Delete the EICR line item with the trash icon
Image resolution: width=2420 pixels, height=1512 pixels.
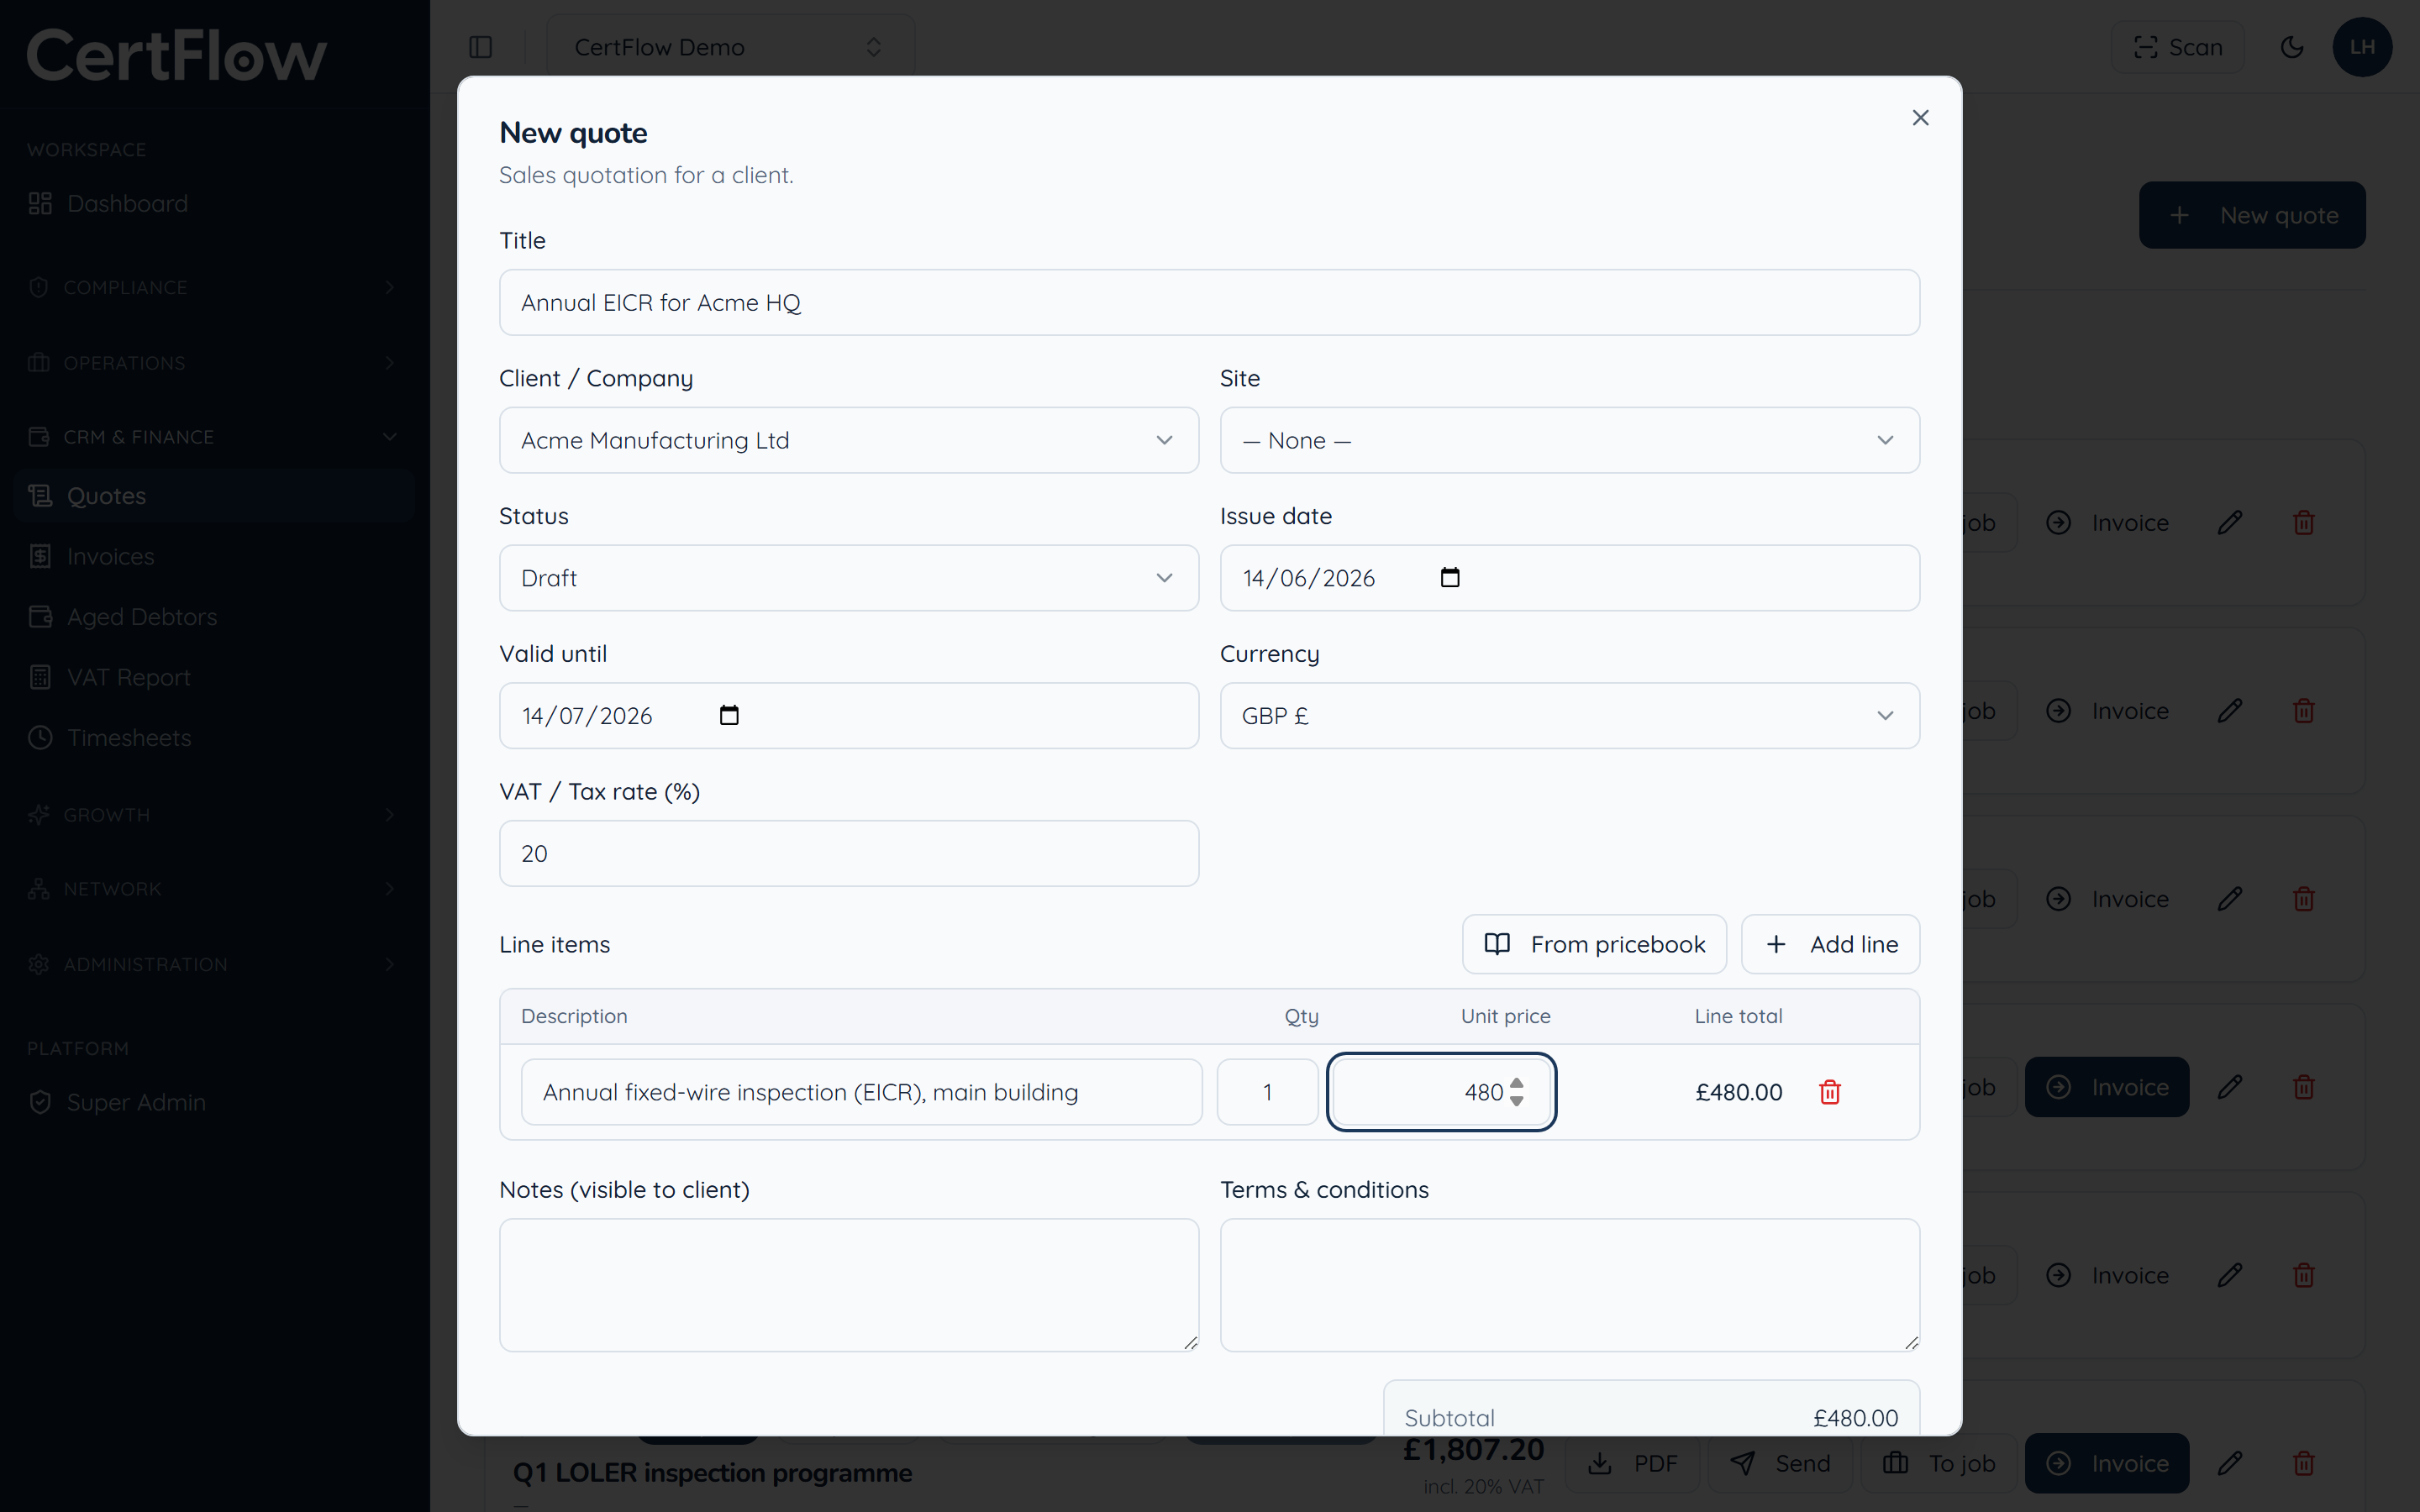coord(1830,1092)
